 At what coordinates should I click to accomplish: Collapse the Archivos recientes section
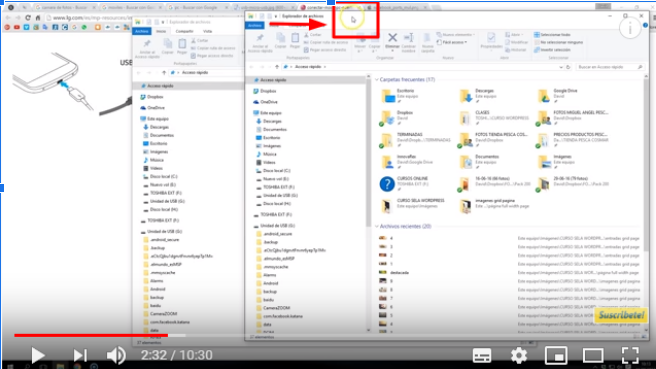[x=377, y=226]
